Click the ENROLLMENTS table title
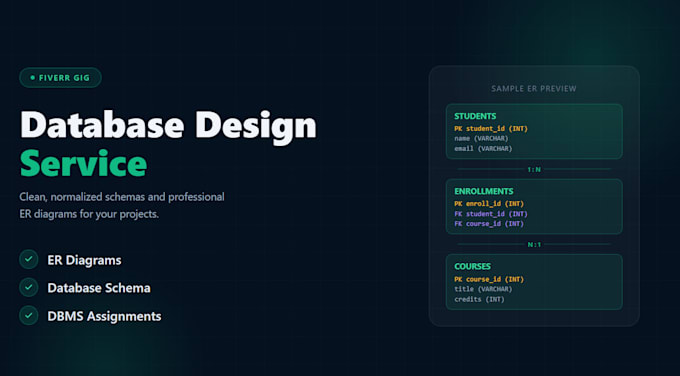Image resolution: width=680 pixels, height=376 pixels. click(x=484, y=191)
